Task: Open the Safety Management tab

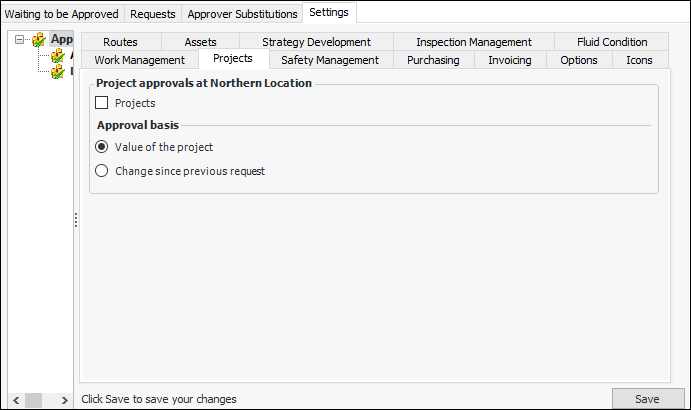Action: coord(330,60)
